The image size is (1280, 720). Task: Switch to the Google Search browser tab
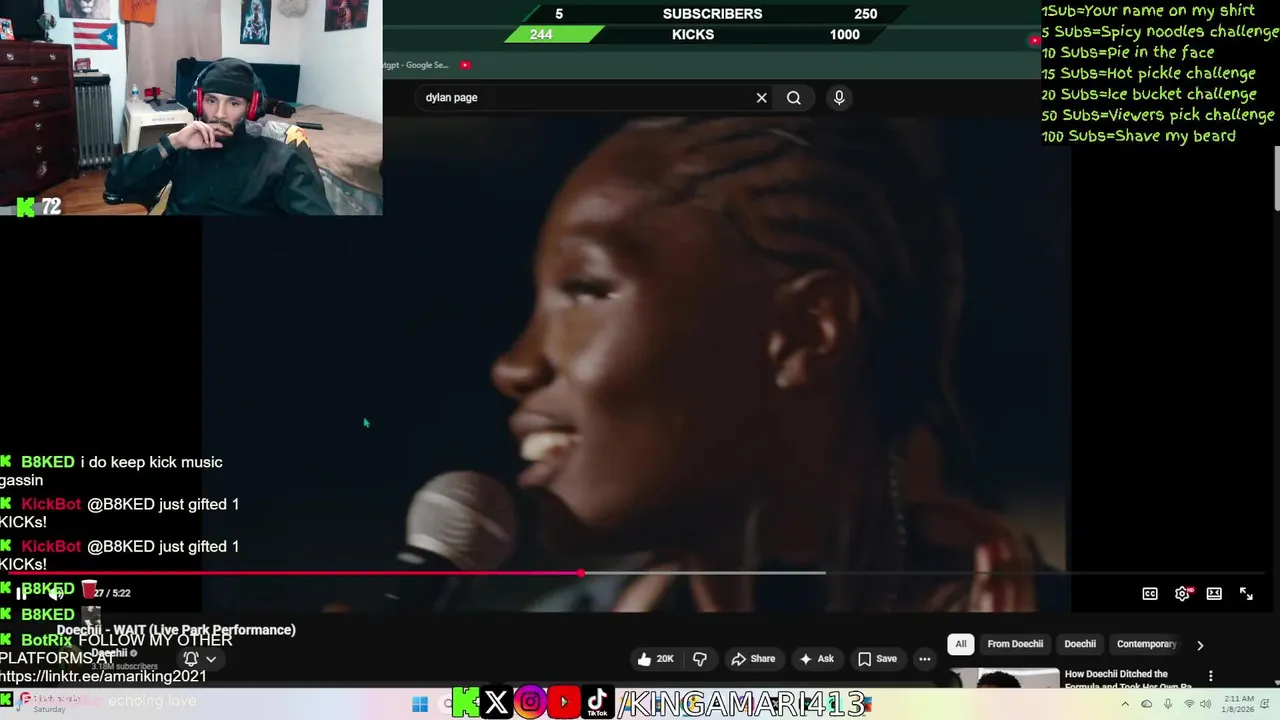tap(418, 65)
